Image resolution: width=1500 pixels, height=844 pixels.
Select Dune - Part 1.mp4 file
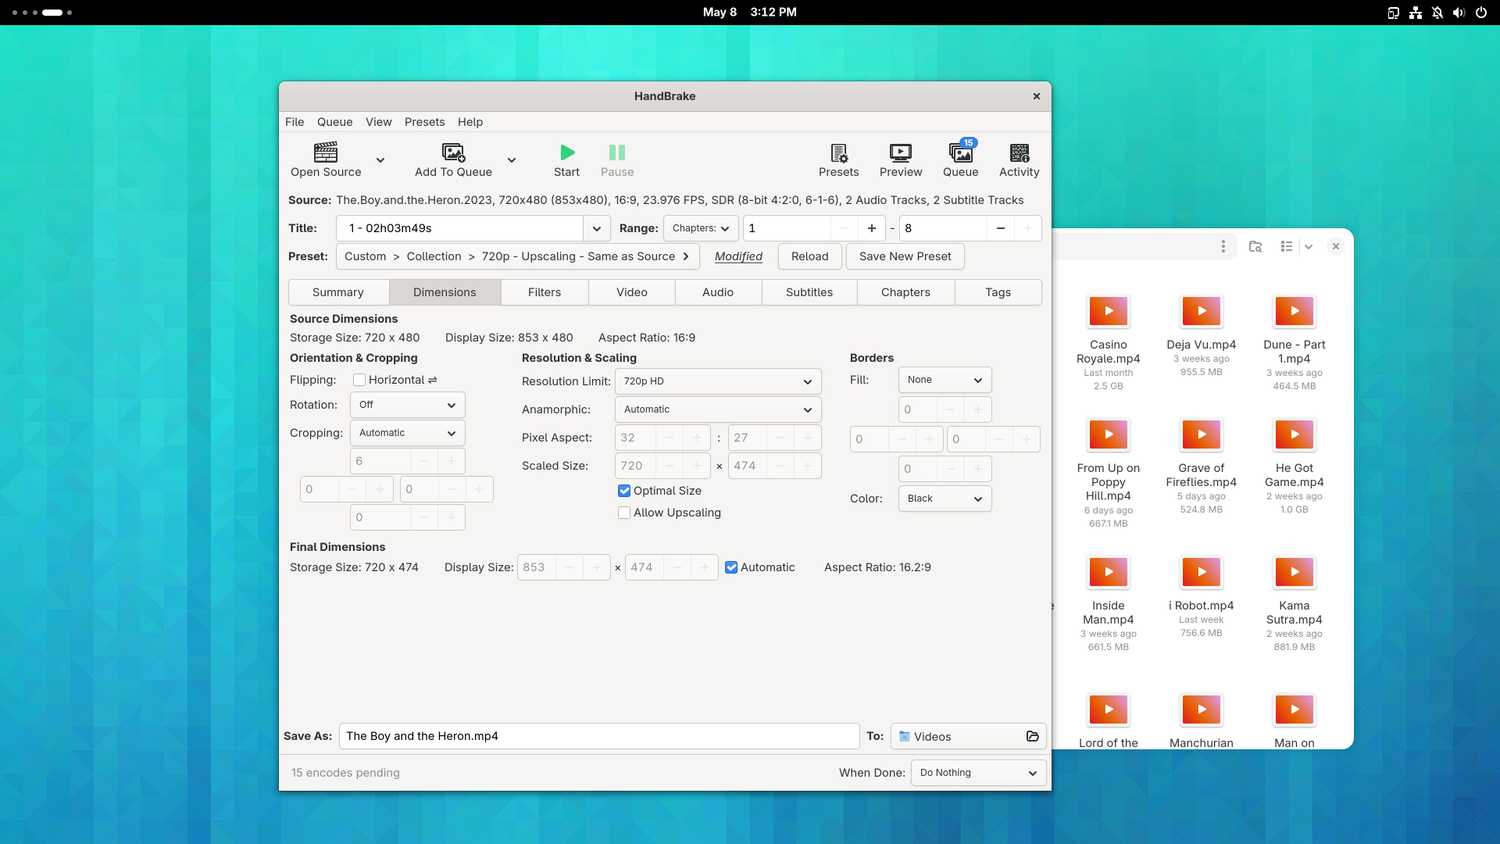pos(1294,343)
